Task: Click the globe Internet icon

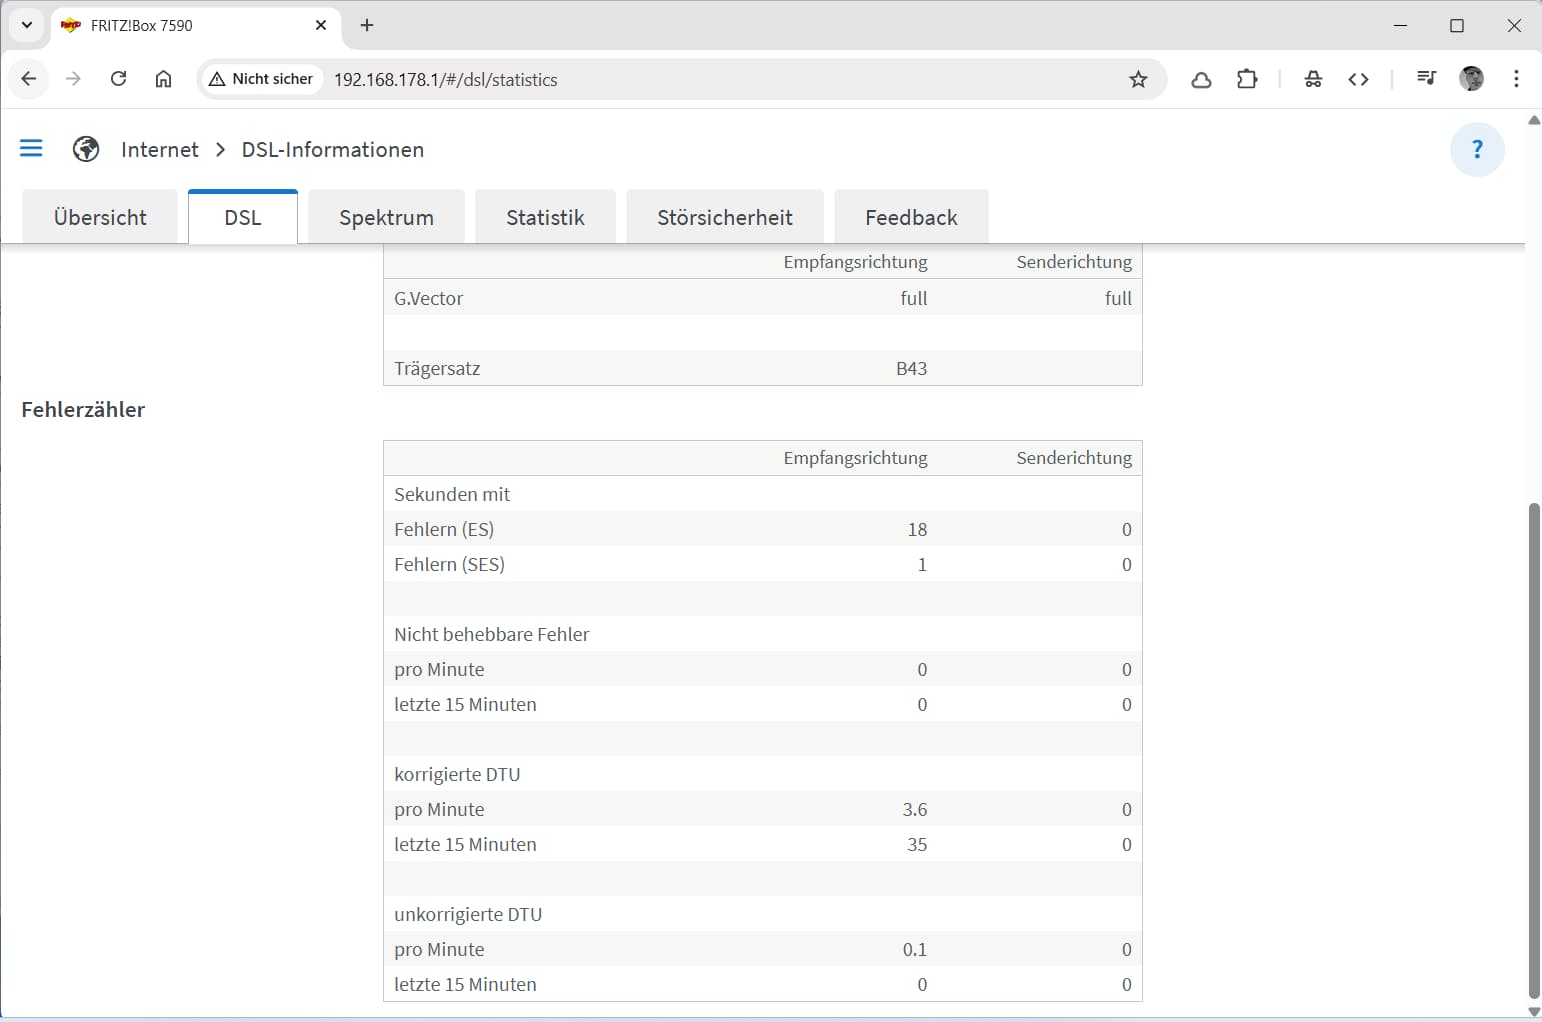Action: 86,149
